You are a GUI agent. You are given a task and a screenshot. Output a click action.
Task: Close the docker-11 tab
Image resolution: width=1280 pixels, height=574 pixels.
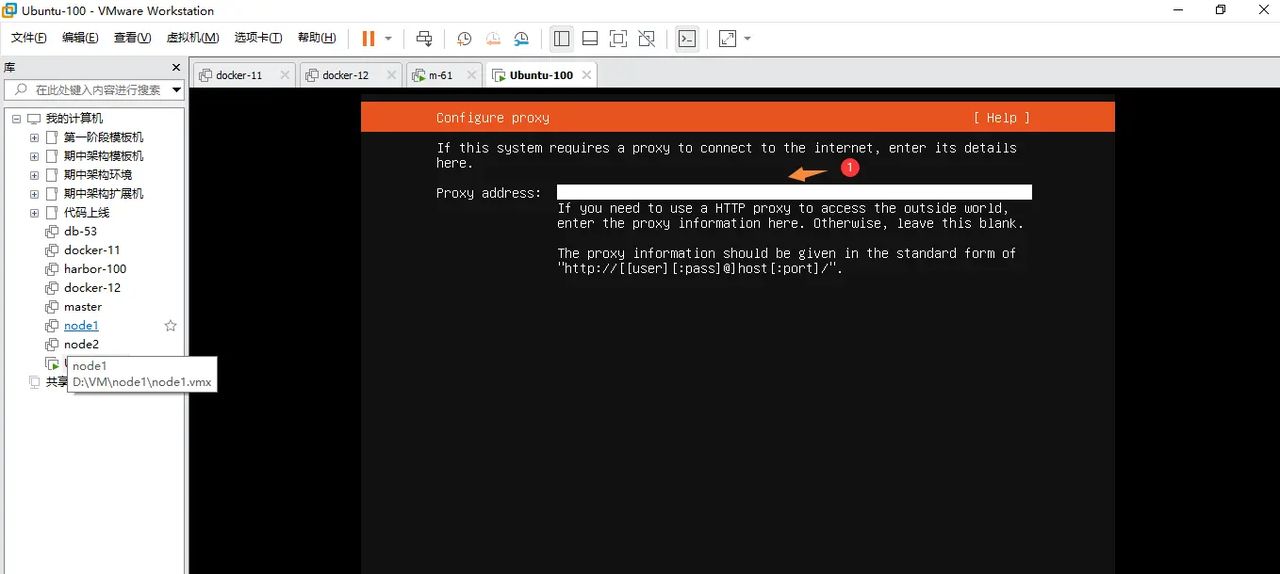click(x=285, y=75)
